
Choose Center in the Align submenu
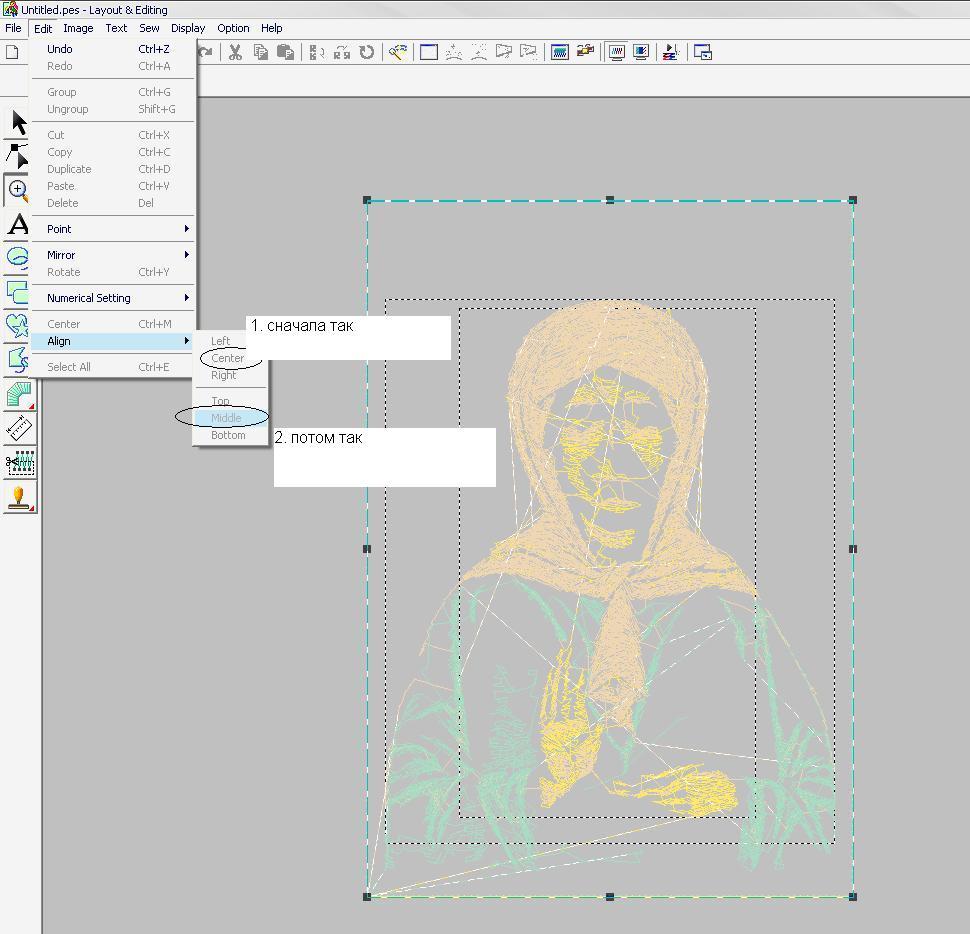pos(228,358)
